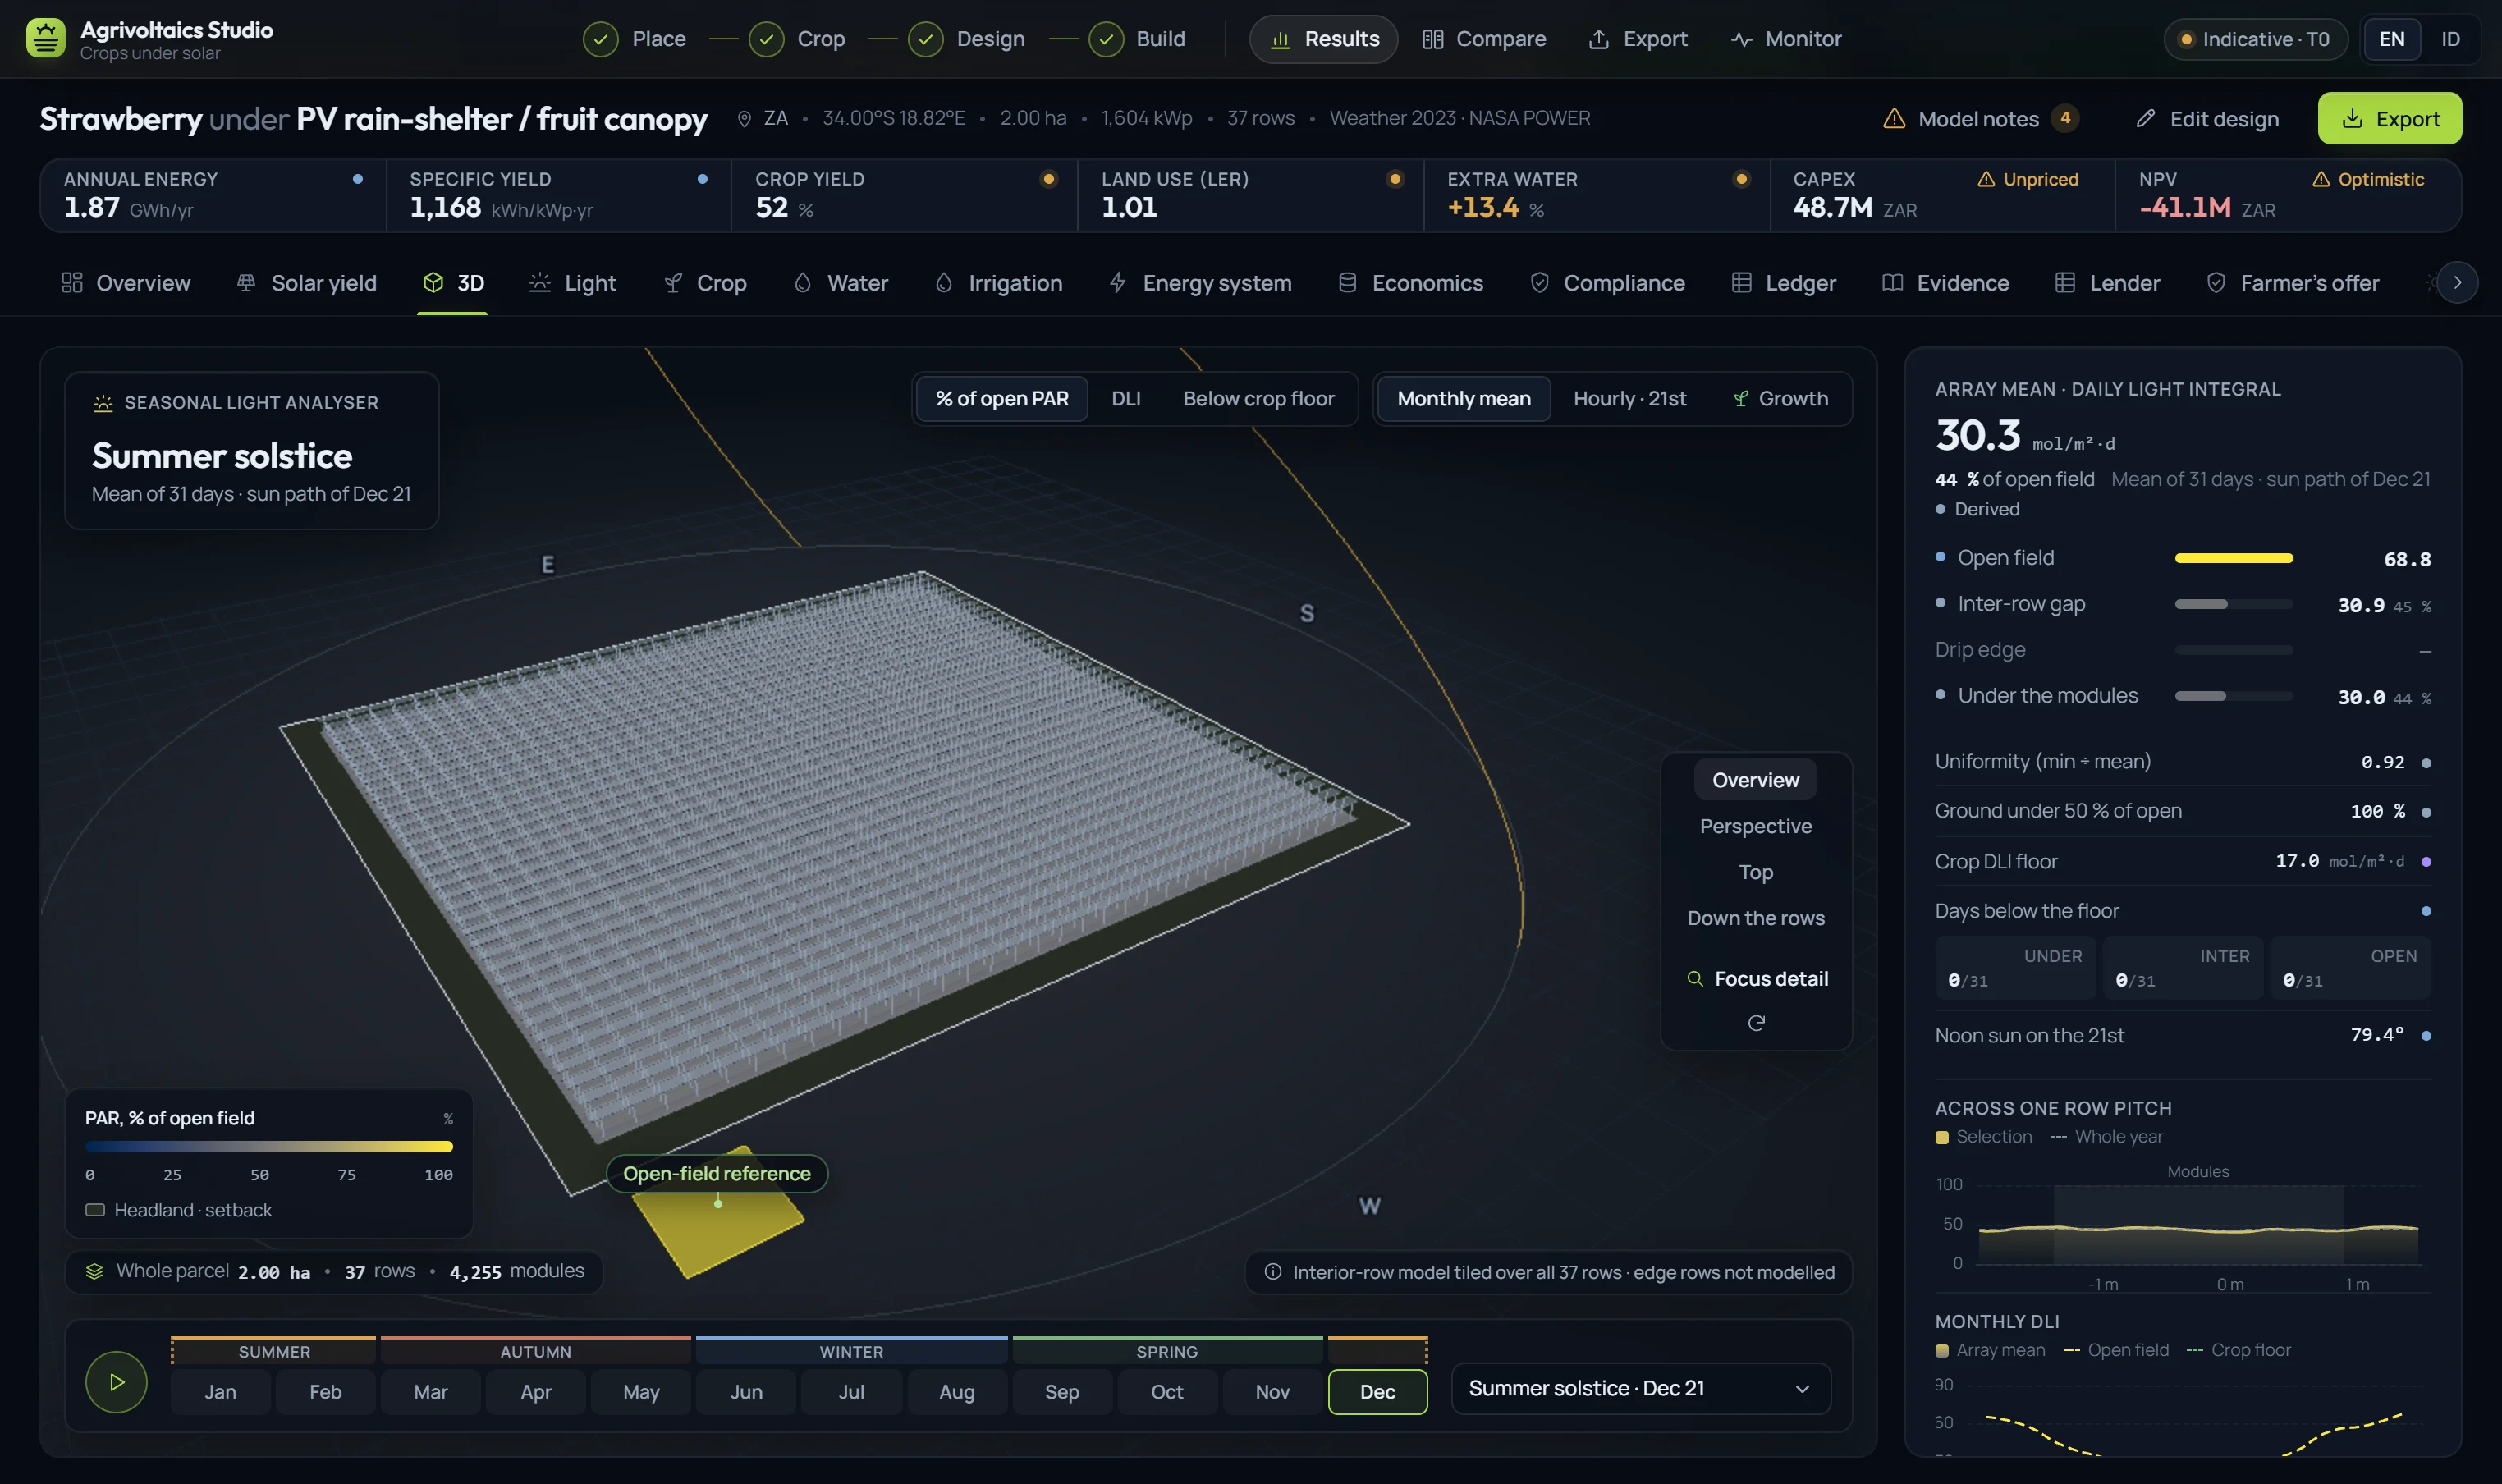Open the Results step in top bar

1324,39
